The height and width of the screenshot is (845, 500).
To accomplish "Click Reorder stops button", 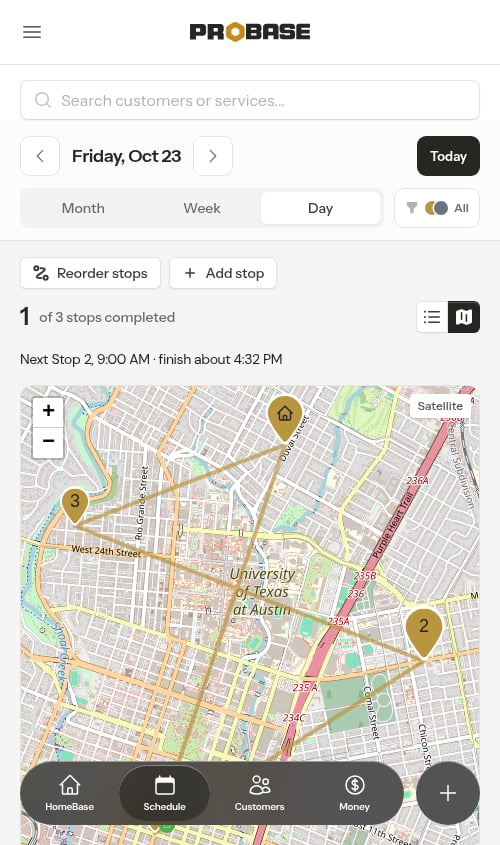I will (91, 273).
